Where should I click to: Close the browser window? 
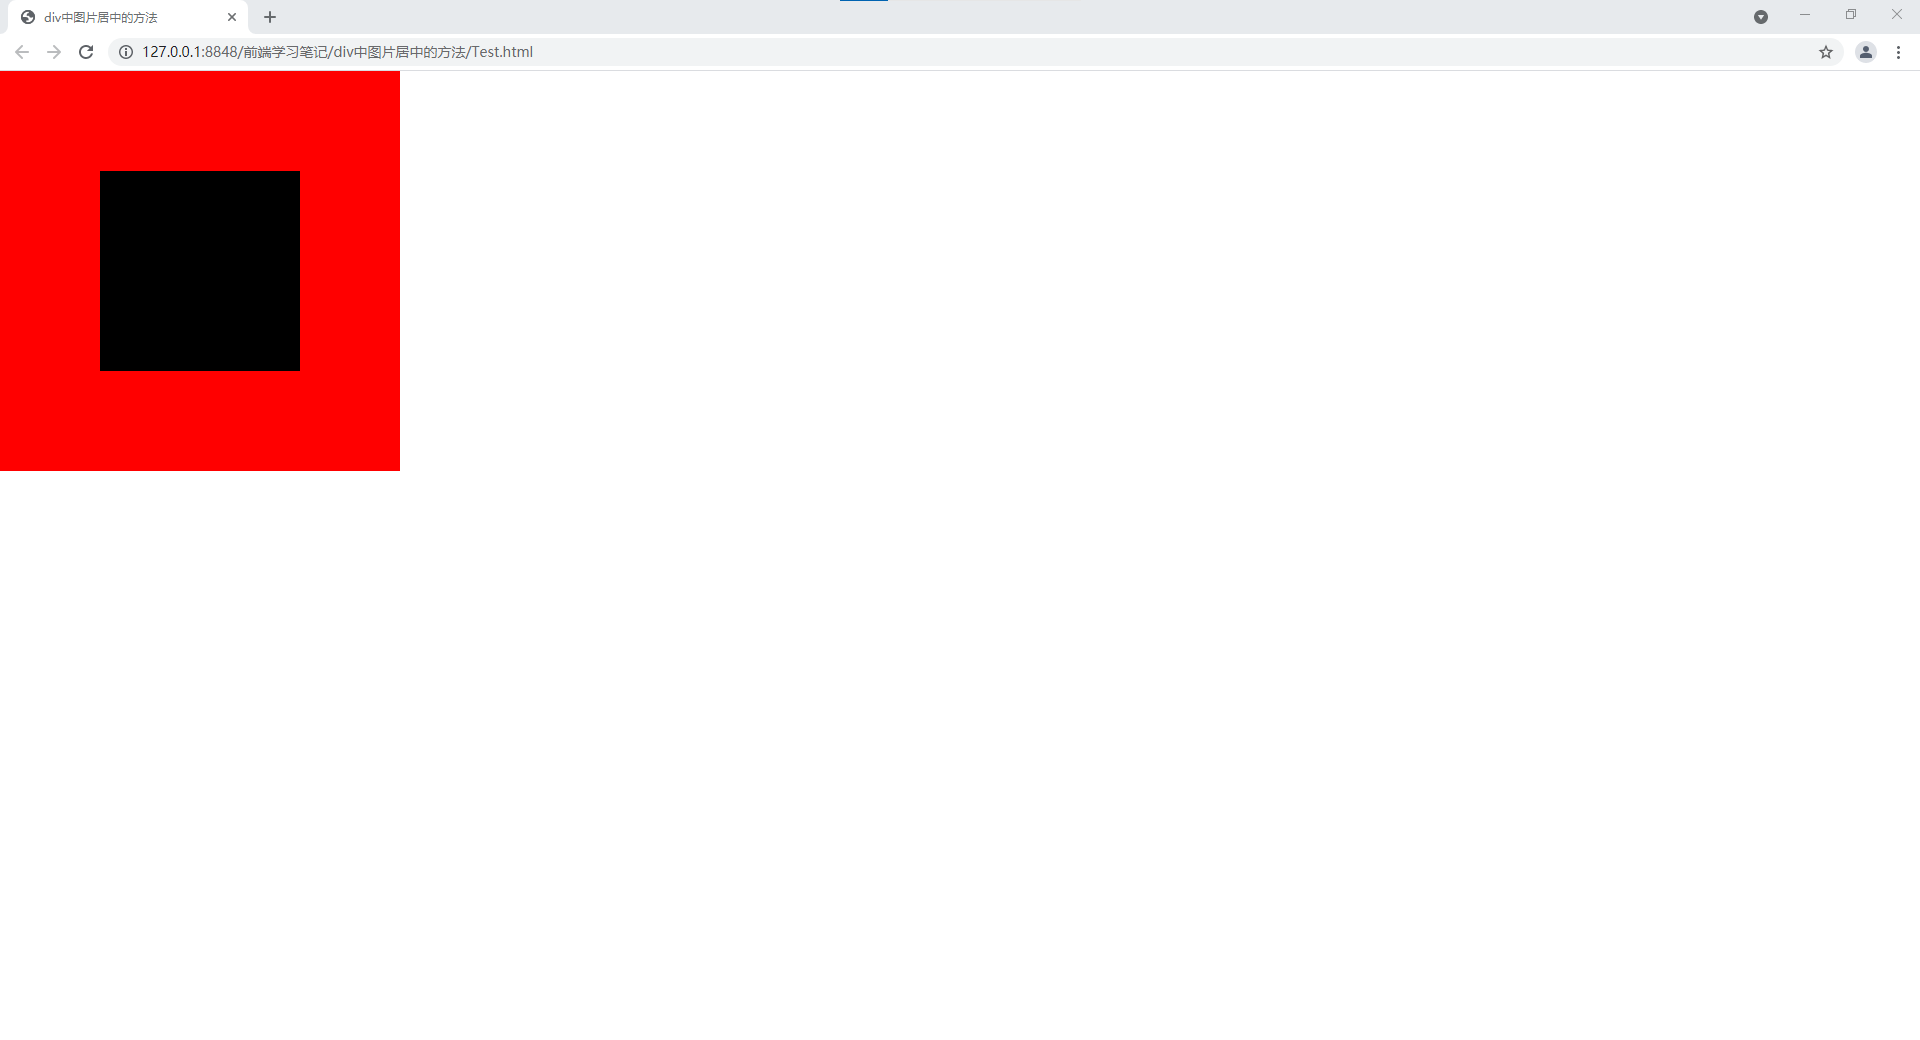1897,15
